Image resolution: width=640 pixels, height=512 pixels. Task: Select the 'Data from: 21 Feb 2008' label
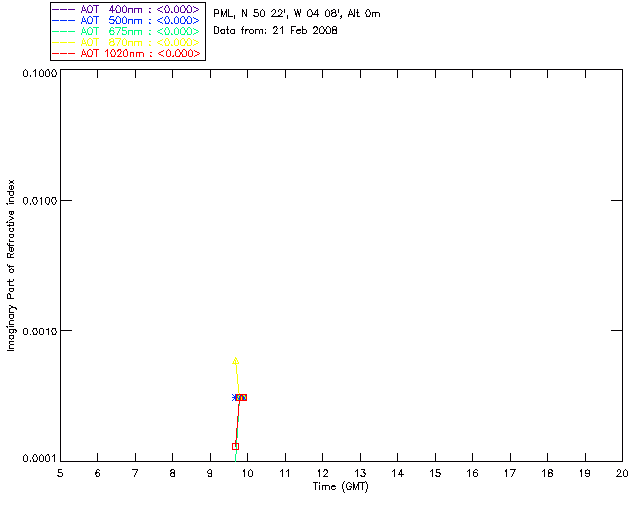click(x=276, y=31)
